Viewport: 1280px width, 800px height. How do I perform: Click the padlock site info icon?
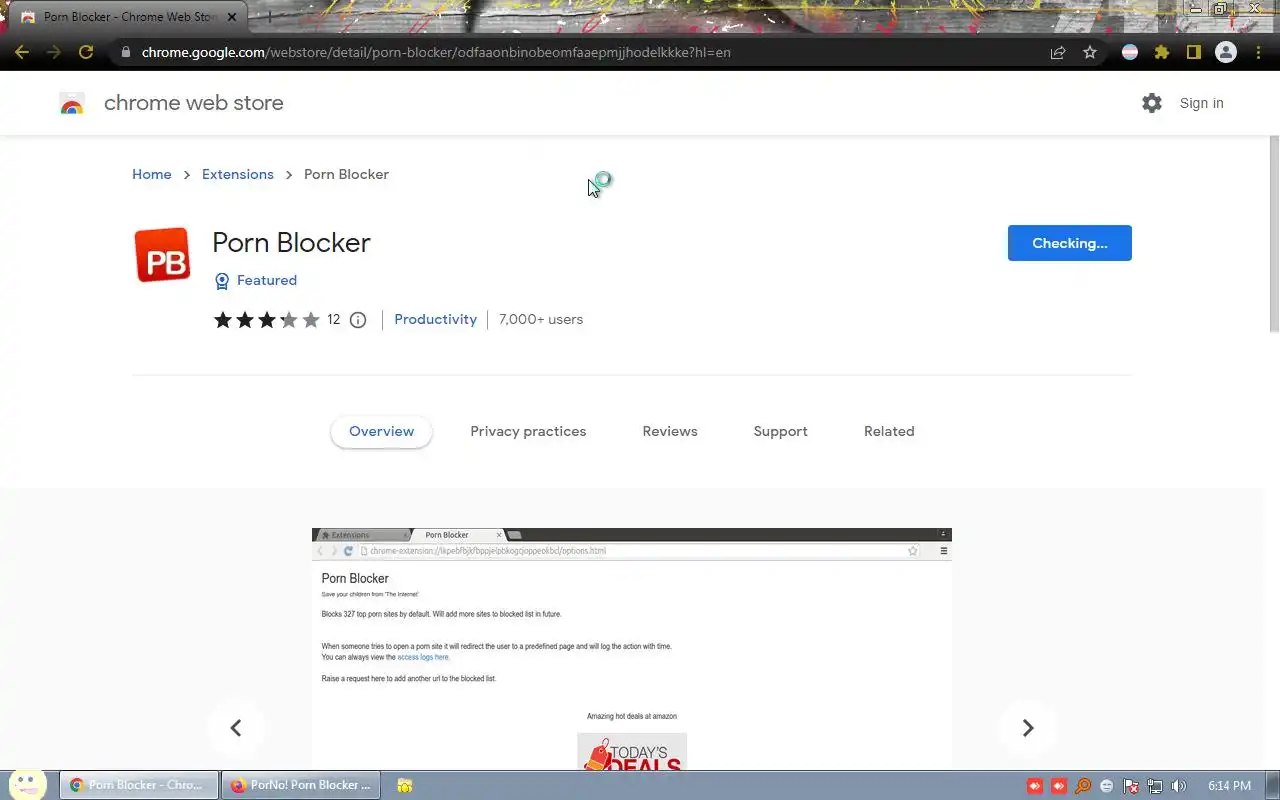[x=126, y=52]
